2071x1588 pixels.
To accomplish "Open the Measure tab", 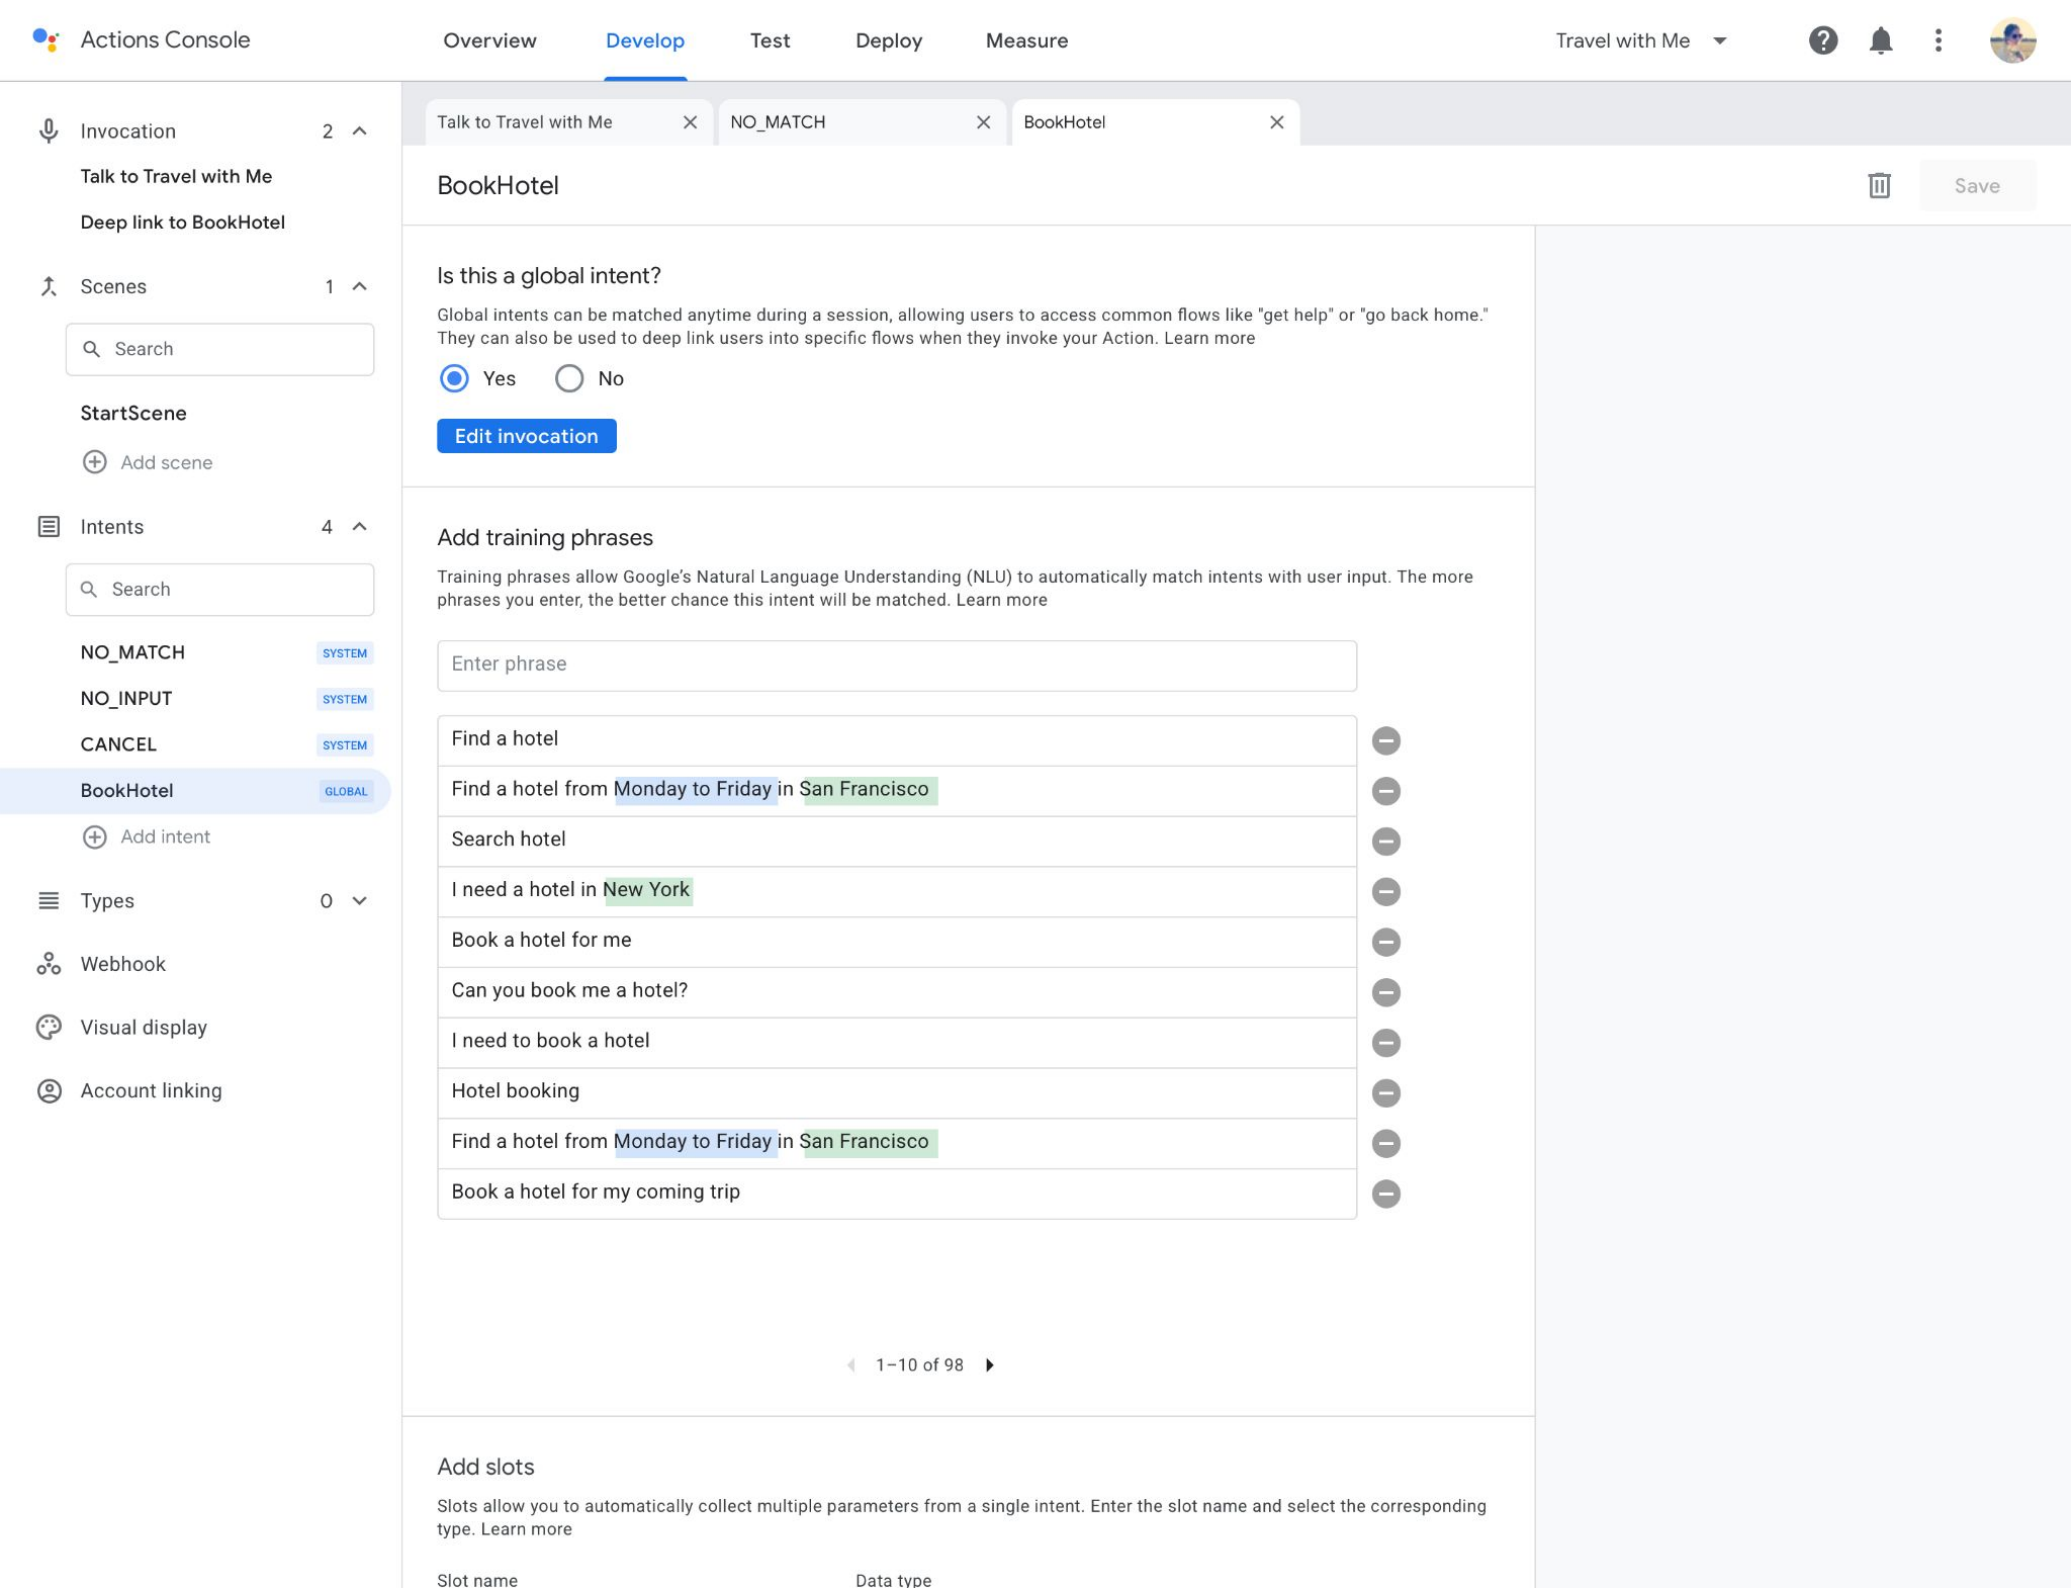I will [1026, 40].
